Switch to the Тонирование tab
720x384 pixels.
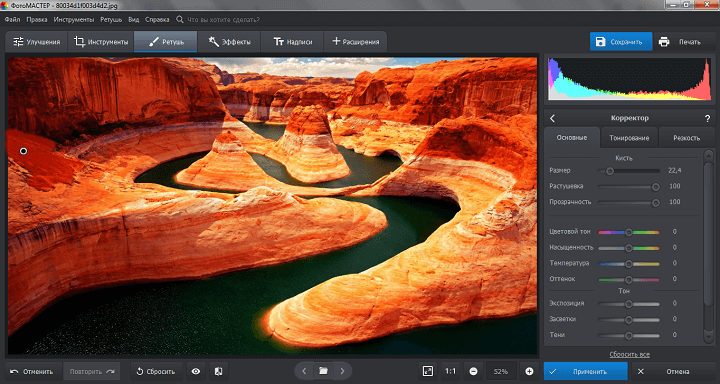pyautogui.click(x=629, y=138)
